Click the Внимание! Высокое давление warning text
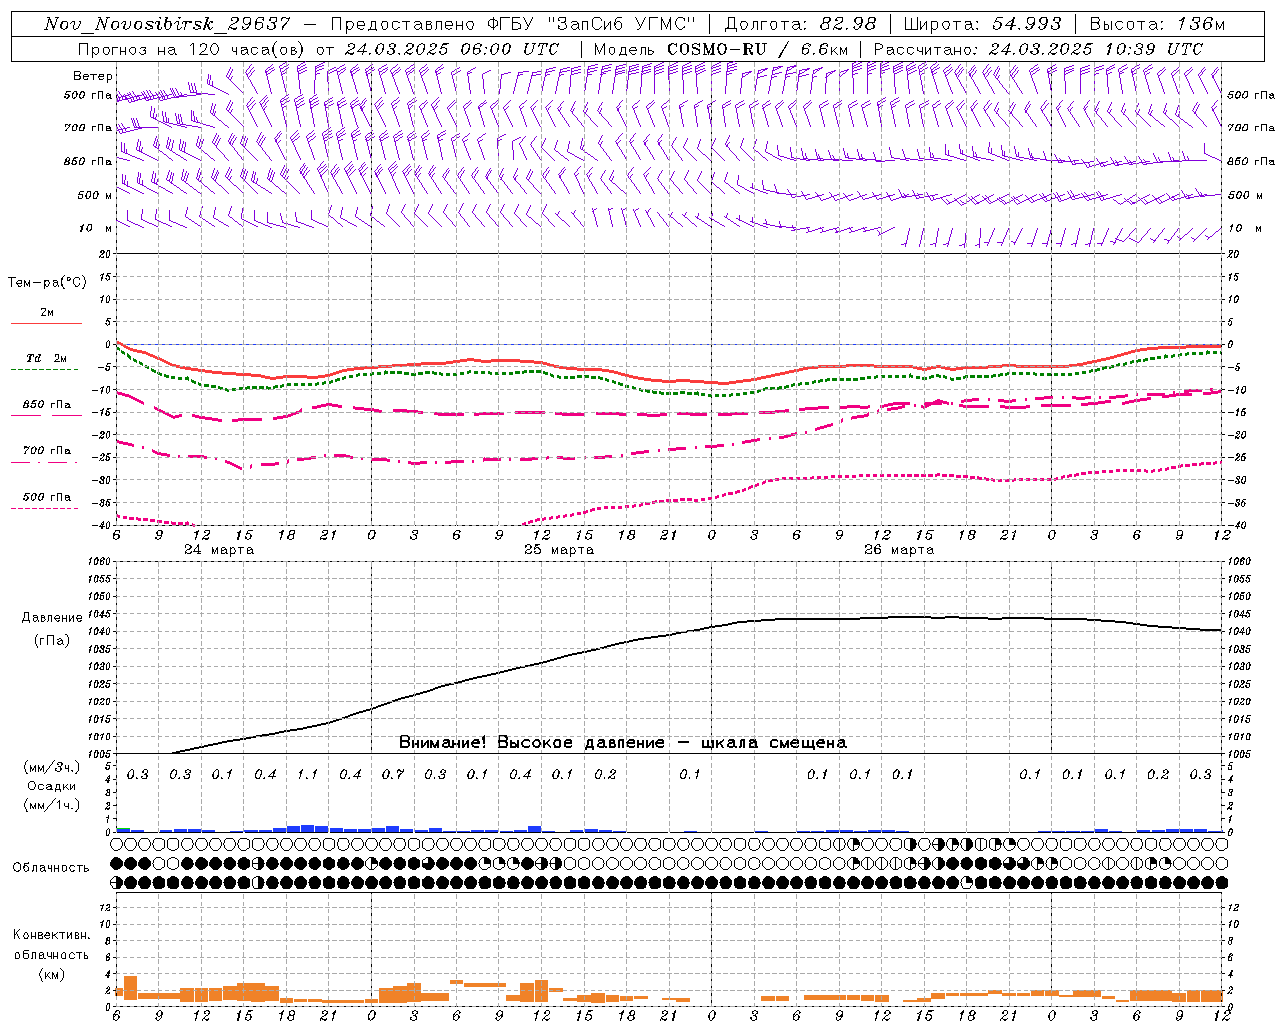The width and height of the screenshot is (1280, 1024). pos(623,743)
